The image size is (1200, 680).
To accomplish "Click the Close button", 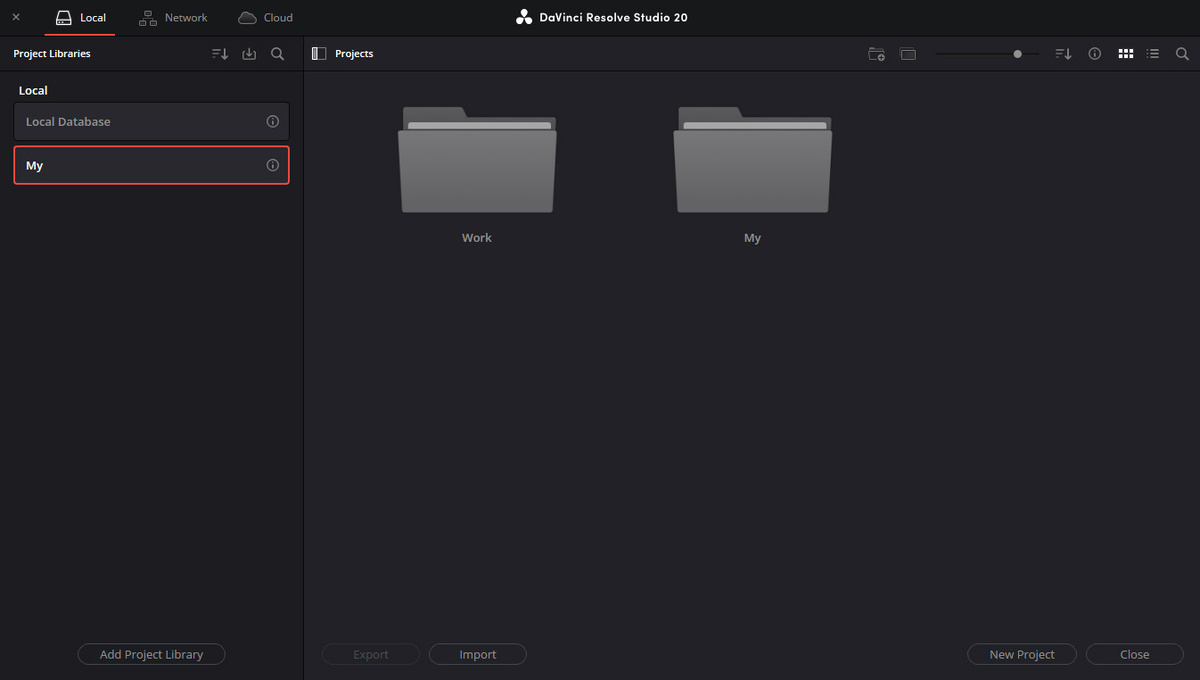I will coord(1134,654).
